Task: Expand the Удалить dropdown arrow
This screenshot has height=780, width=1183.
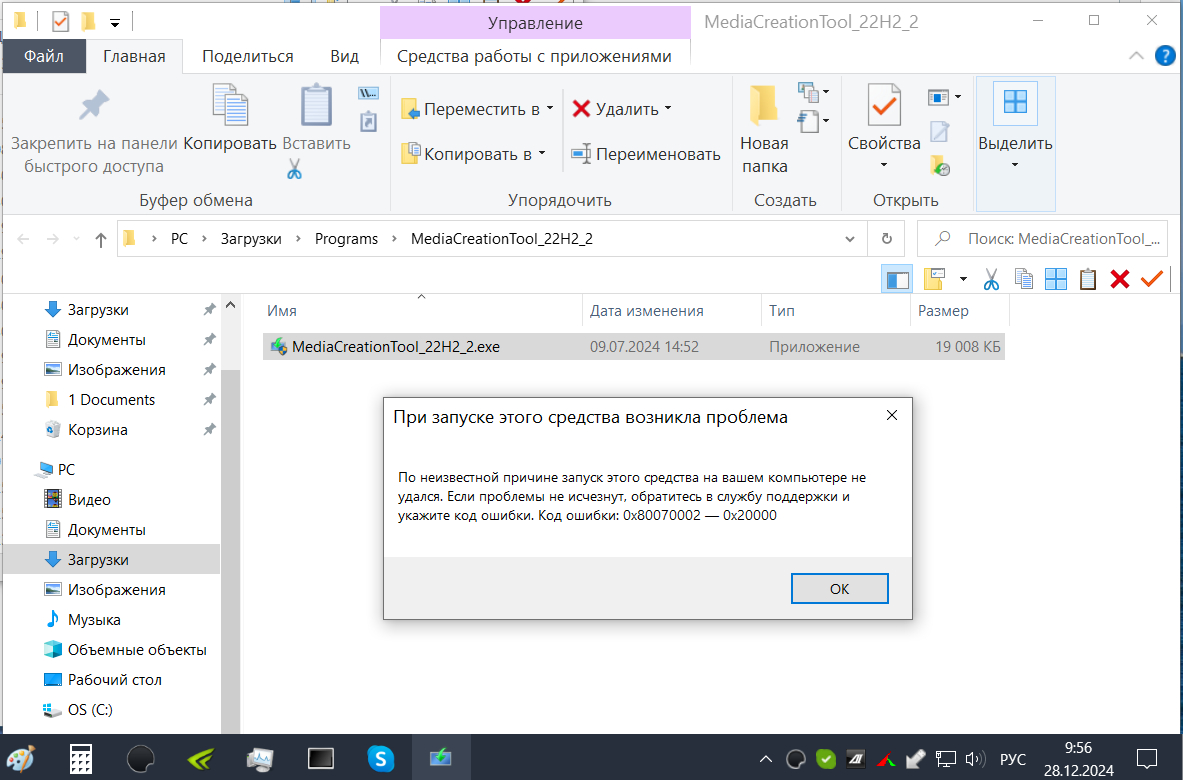Action: (668, 108)
